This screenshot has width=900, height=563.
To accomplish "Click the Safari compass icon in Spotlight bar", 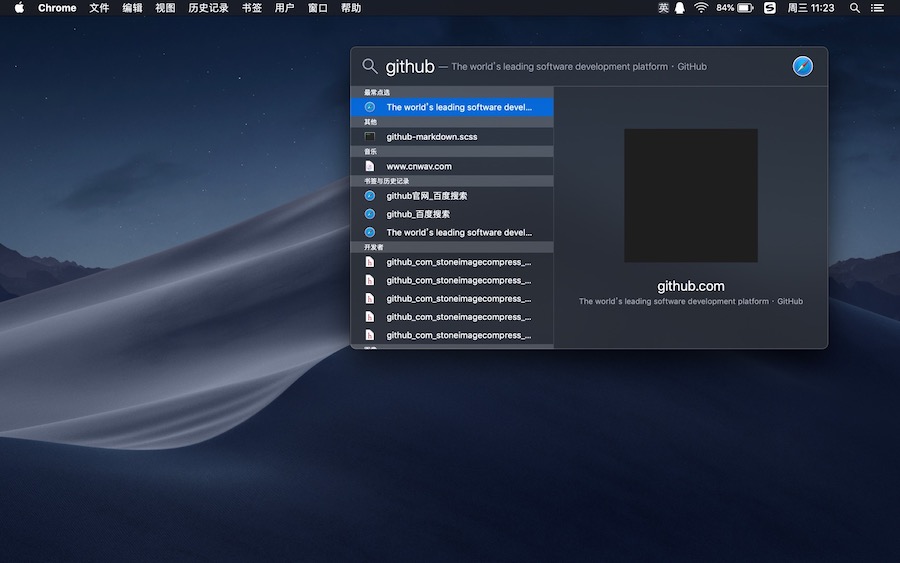I will [x=802, y=67].
